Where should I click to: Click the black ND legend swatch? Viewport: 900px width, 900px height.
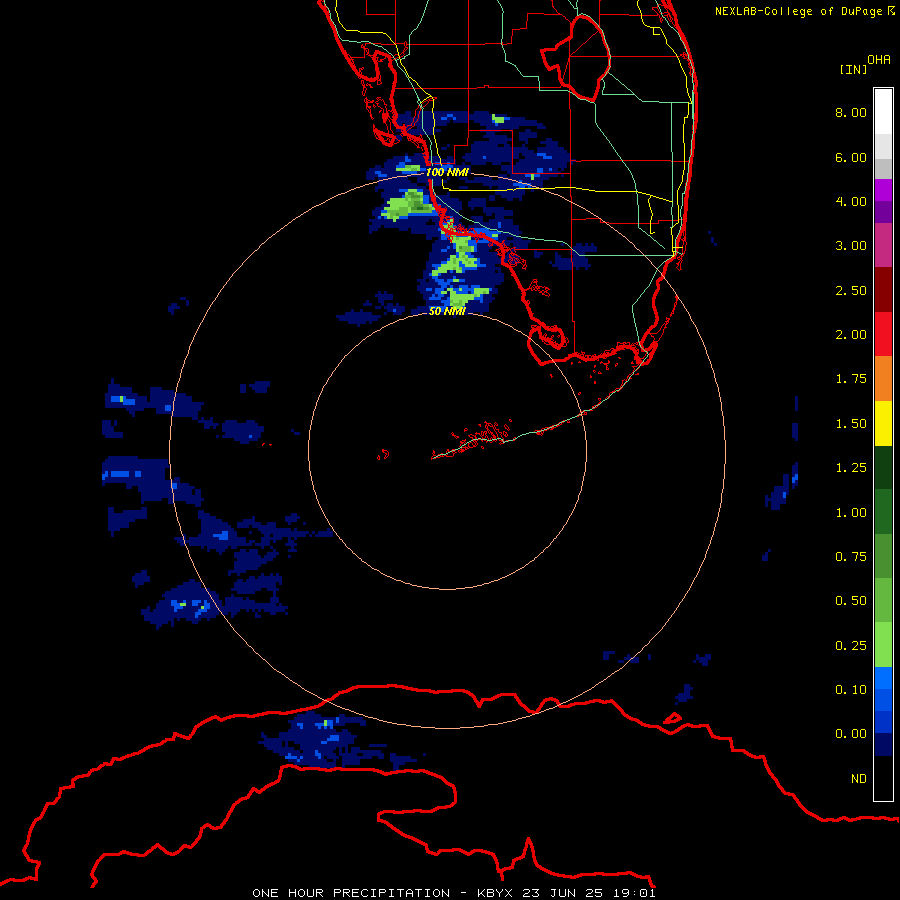(883, 778)
